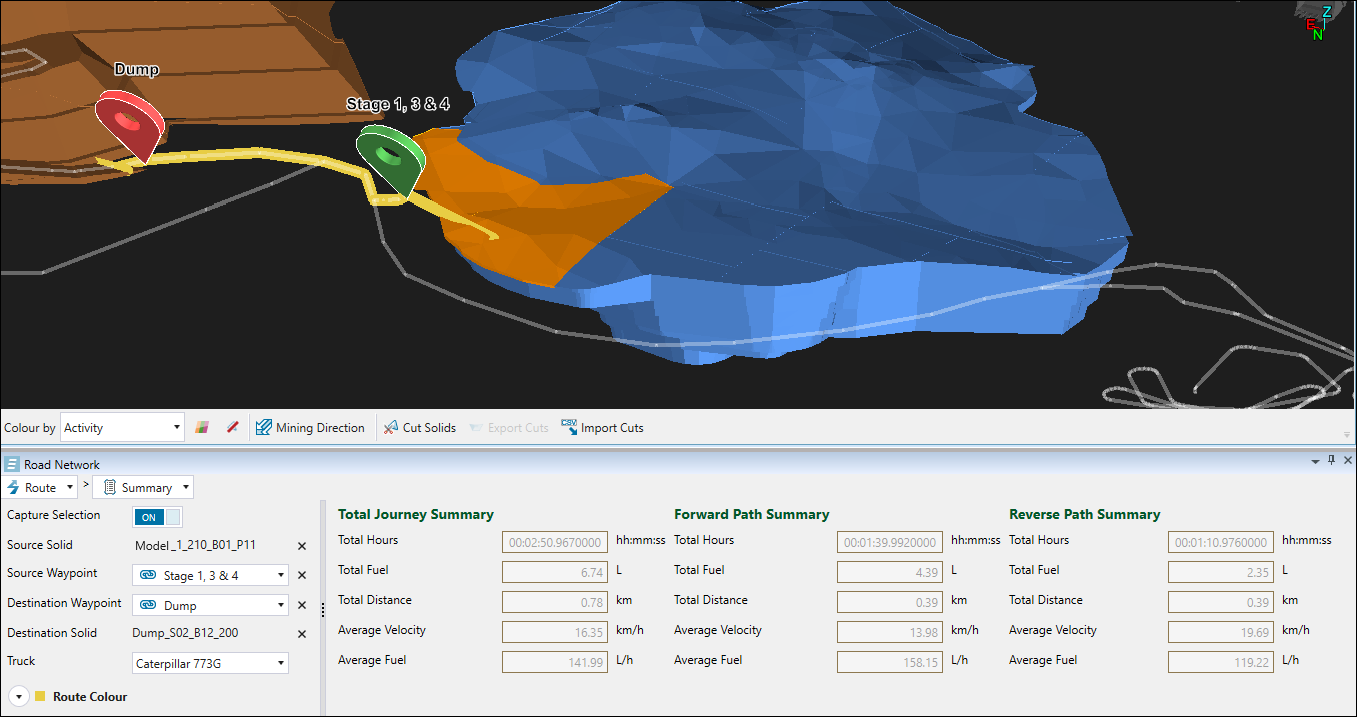This screenshot has width=1357, height=717.
Task: Expand the Route Colour section
Action: tap(18, 697)
